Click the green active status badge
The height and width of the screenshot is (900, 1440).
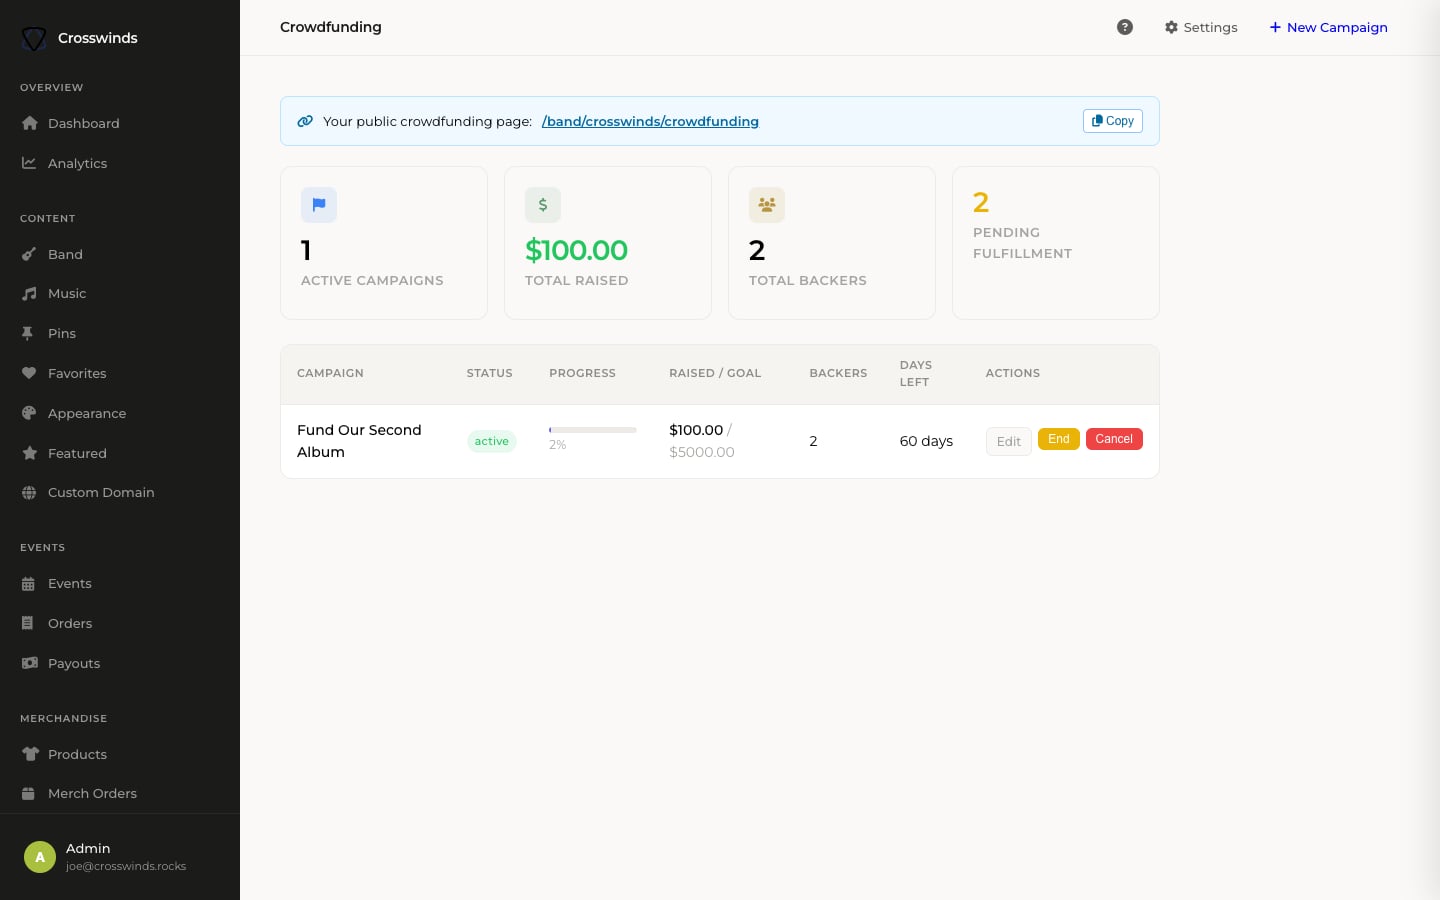(492, 441)
